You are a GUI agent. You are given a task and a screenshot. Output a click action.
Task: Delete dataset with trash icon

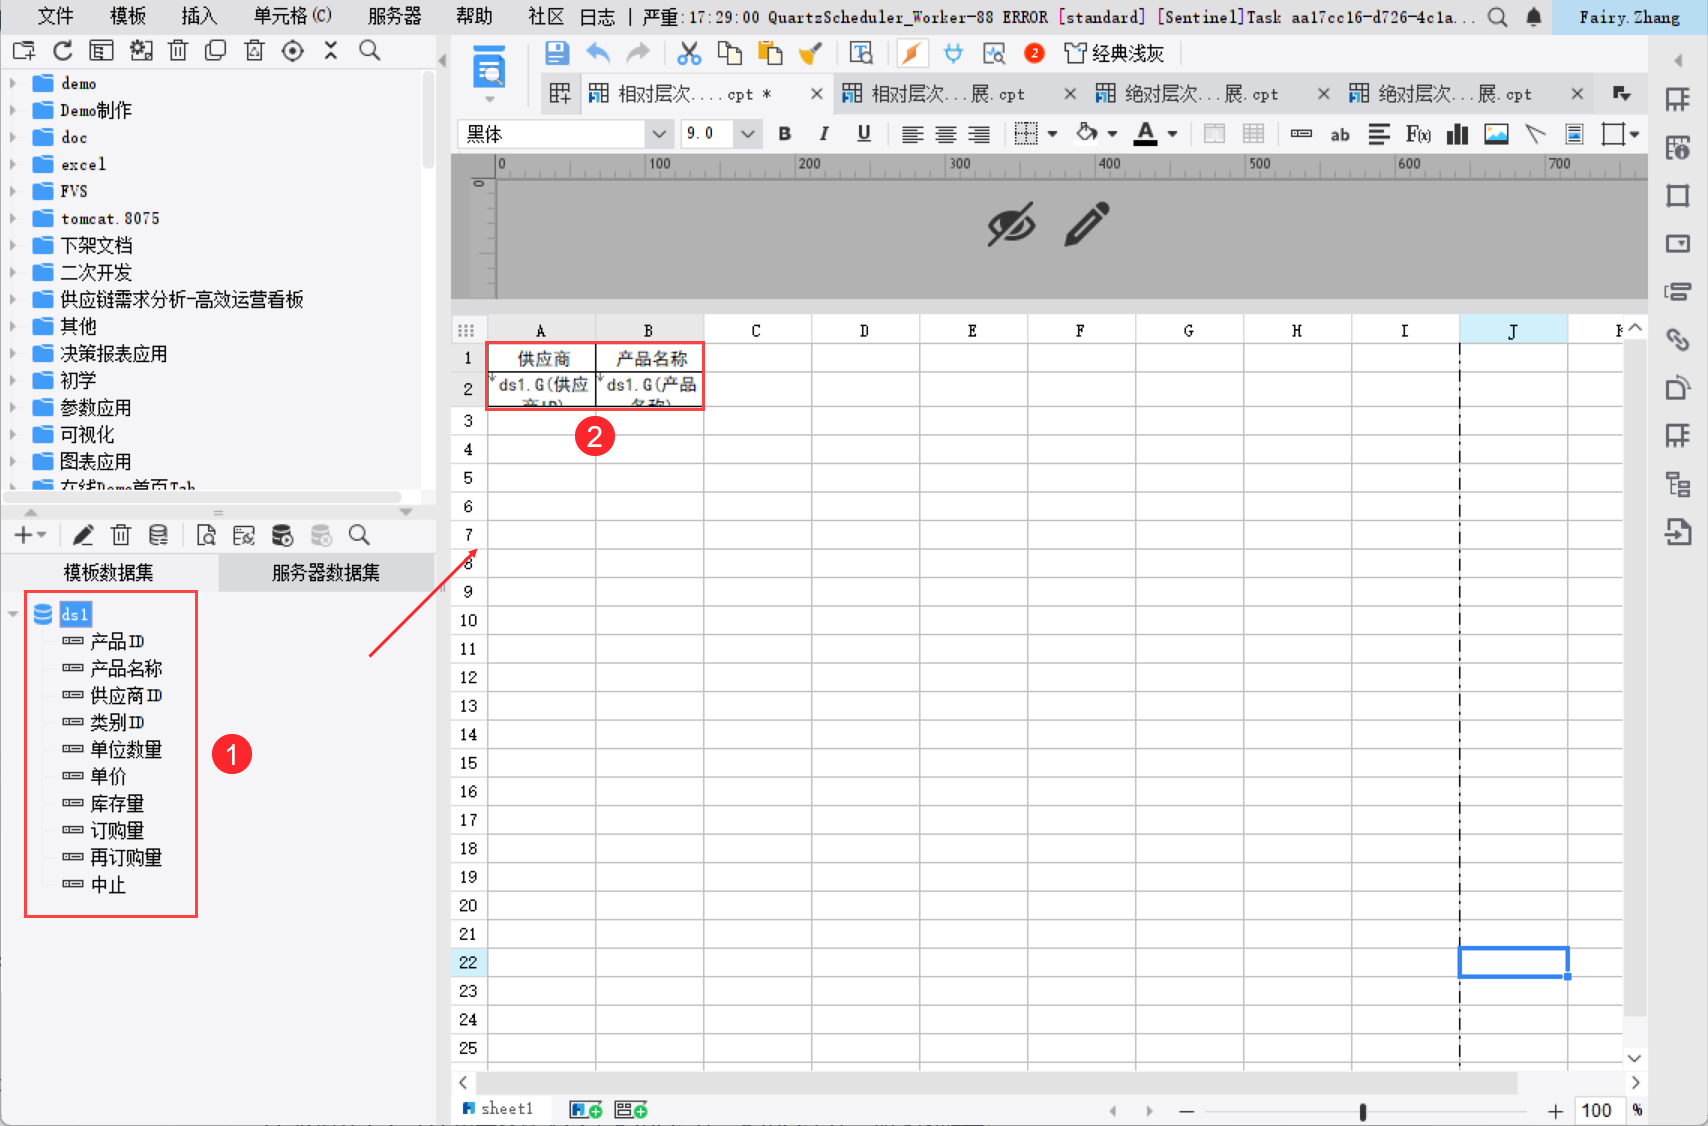121,536
